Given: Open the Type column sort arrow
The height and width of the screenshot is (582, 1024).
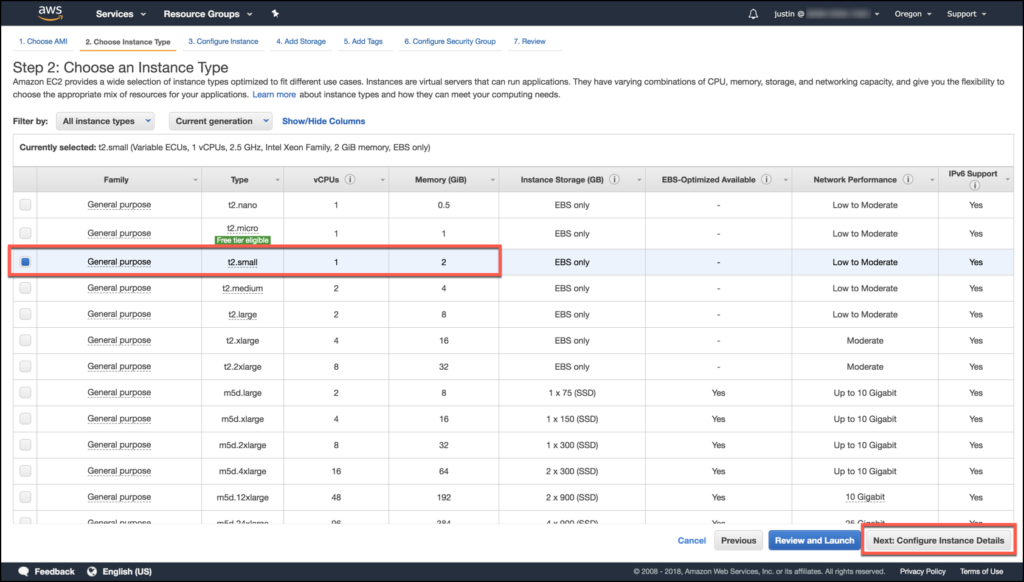Looking at the screenshot, I should 278,180.
